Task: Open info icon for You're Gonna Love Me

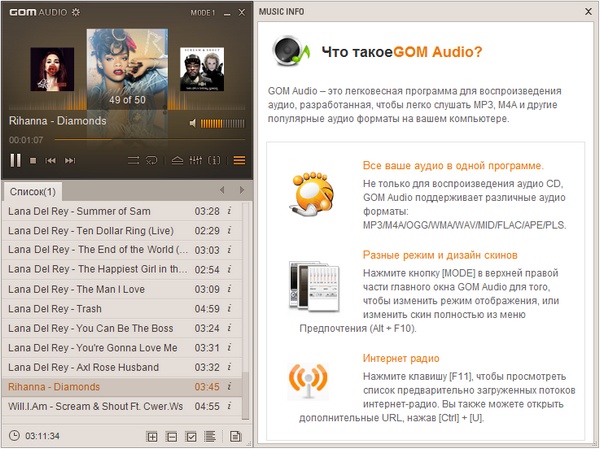Action: point(230,347)
